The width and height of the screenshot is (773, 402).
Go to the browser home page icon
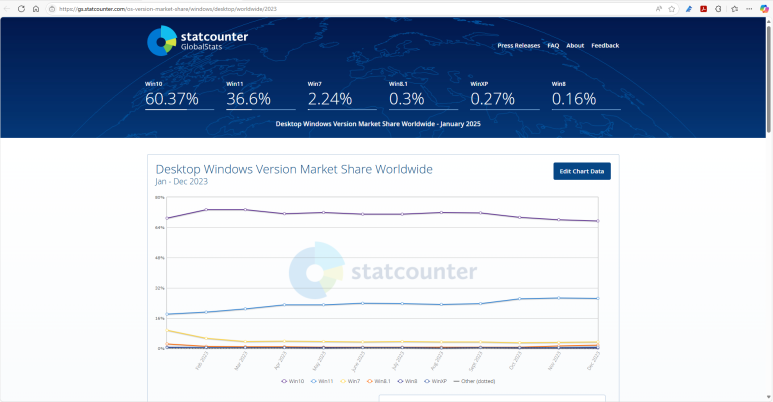[36, 8]
